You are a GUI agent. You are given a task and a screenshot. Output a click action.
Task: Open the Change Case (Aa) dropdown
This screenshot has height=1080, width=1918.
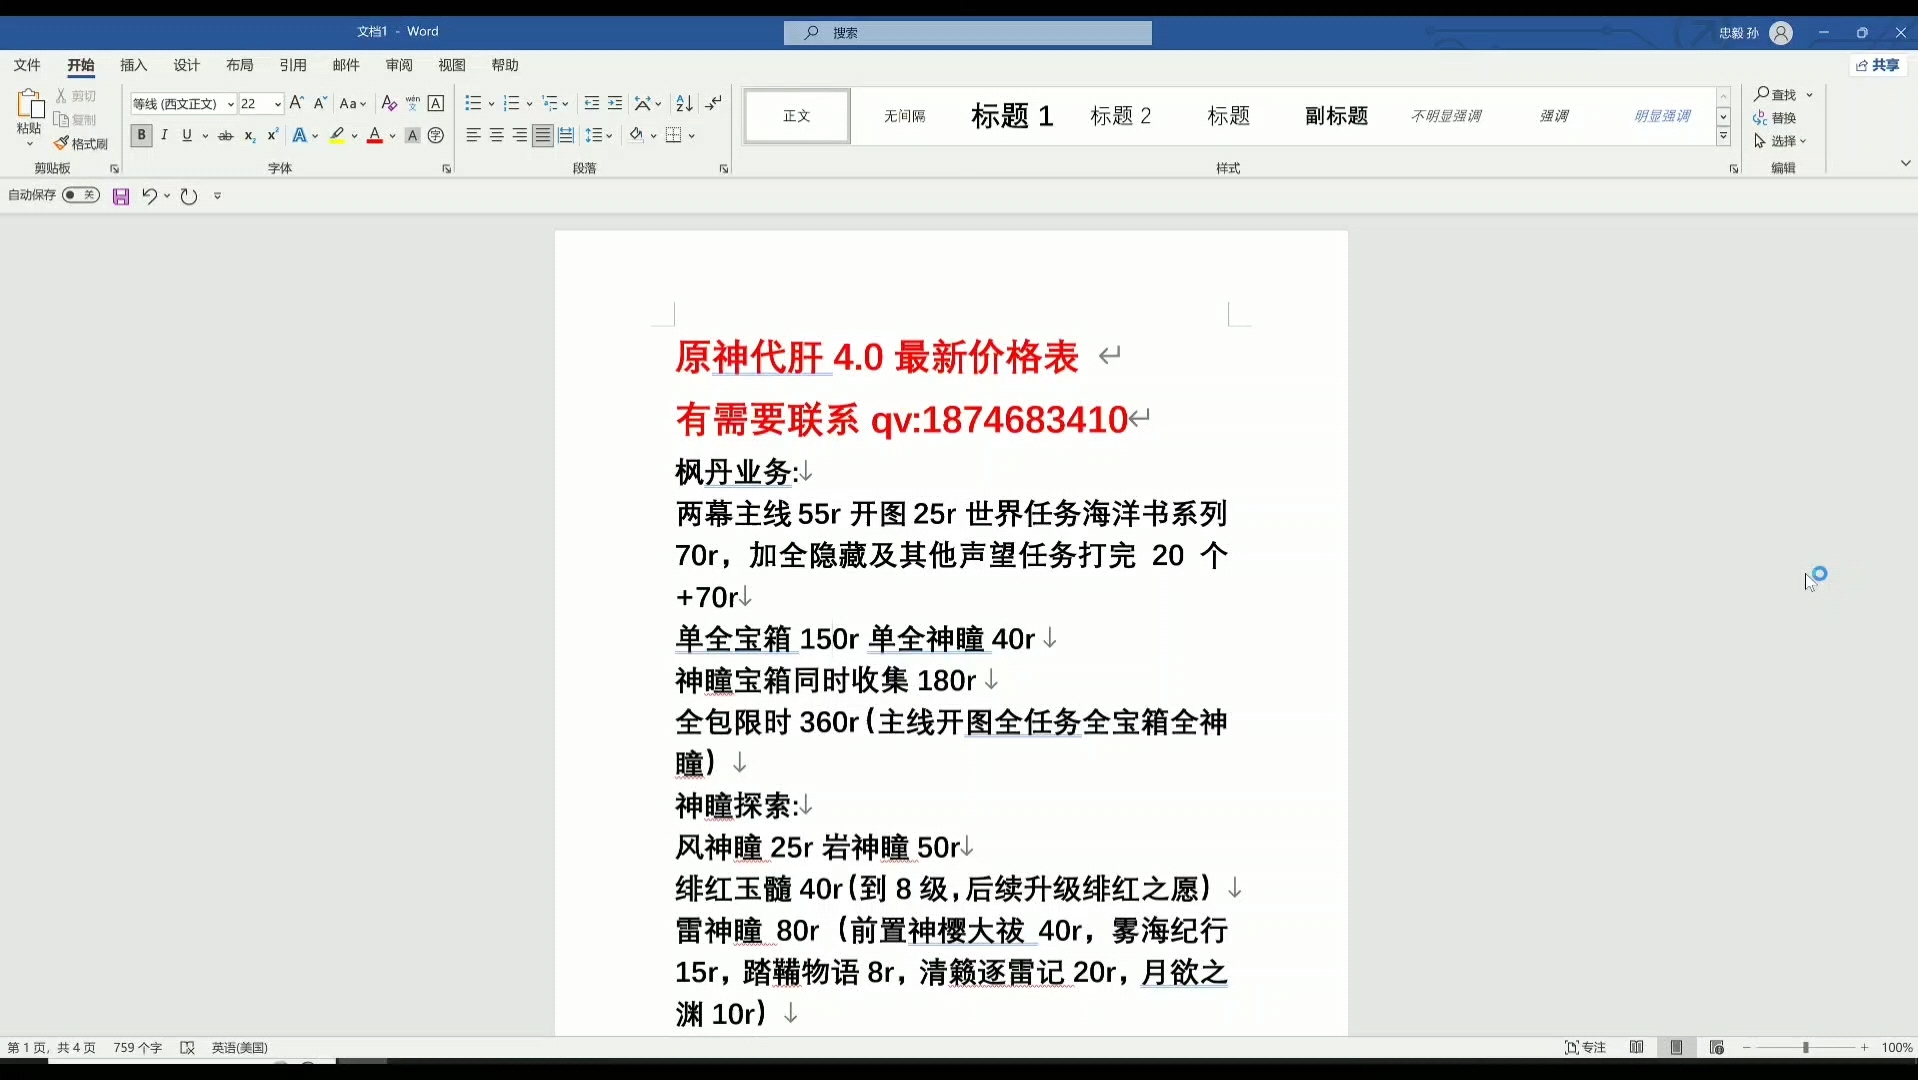[x=352, y=103]
